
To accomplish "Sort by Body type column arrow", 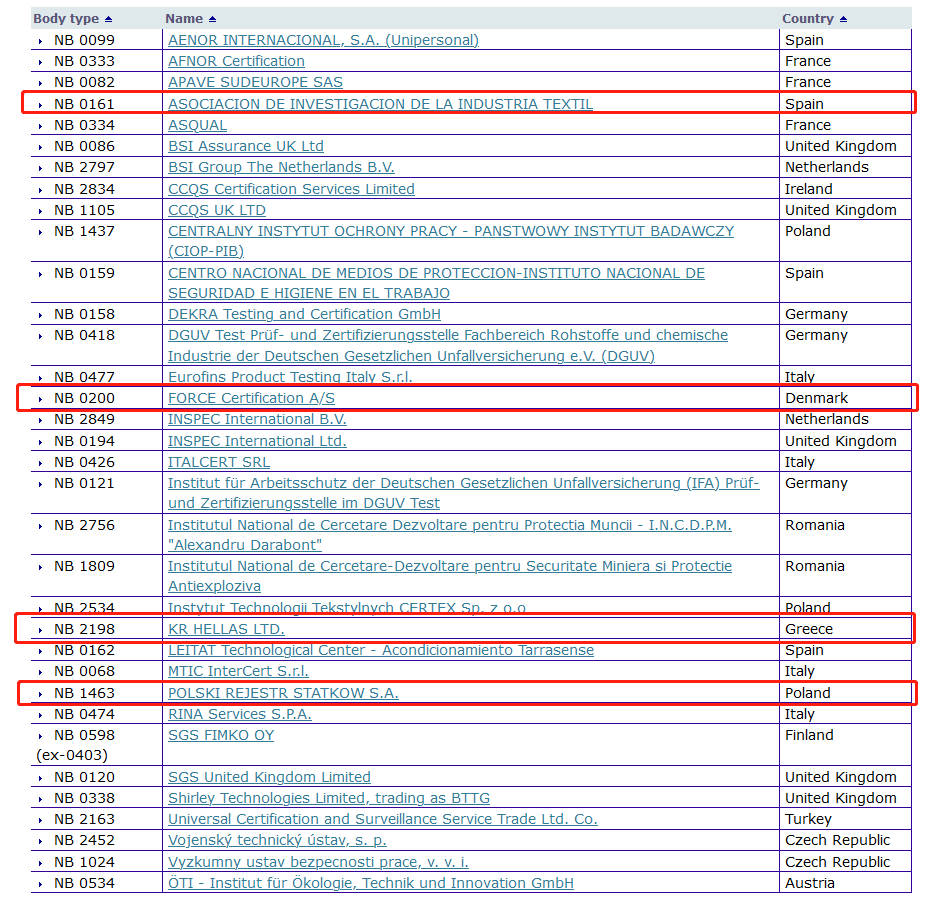I will pyautogui.click(x=108, y=19).
